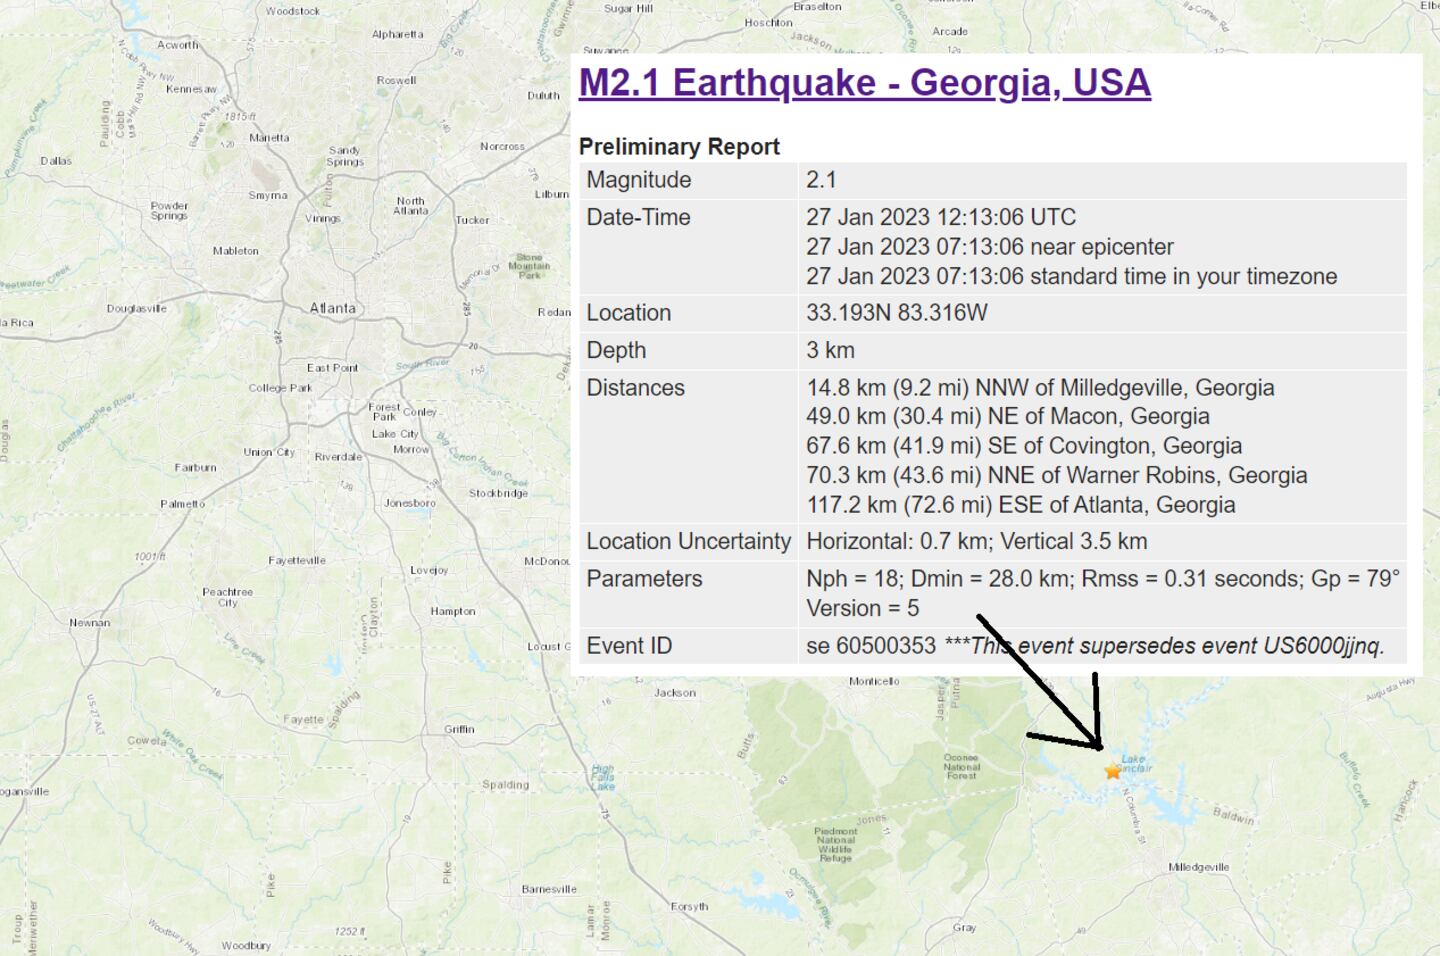Click the Location Uncertainty row label
The image size is (1440, 956).
[688, 541]
